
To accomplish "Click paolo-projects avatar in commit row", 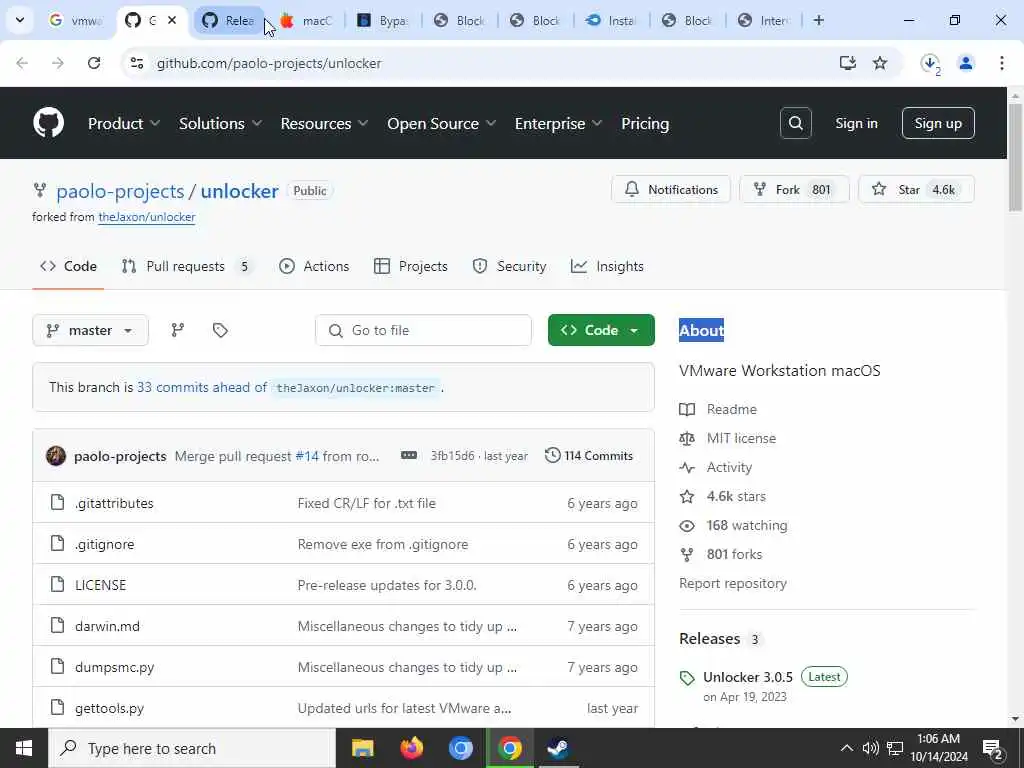I will point(56,456).
